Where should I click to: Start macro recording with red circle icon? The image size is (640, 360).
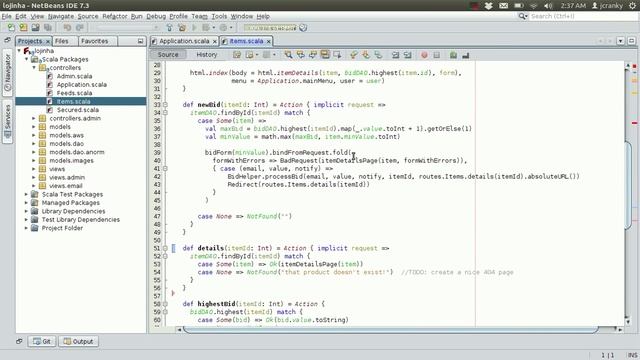pyautogui.click(x=424, y=55)
